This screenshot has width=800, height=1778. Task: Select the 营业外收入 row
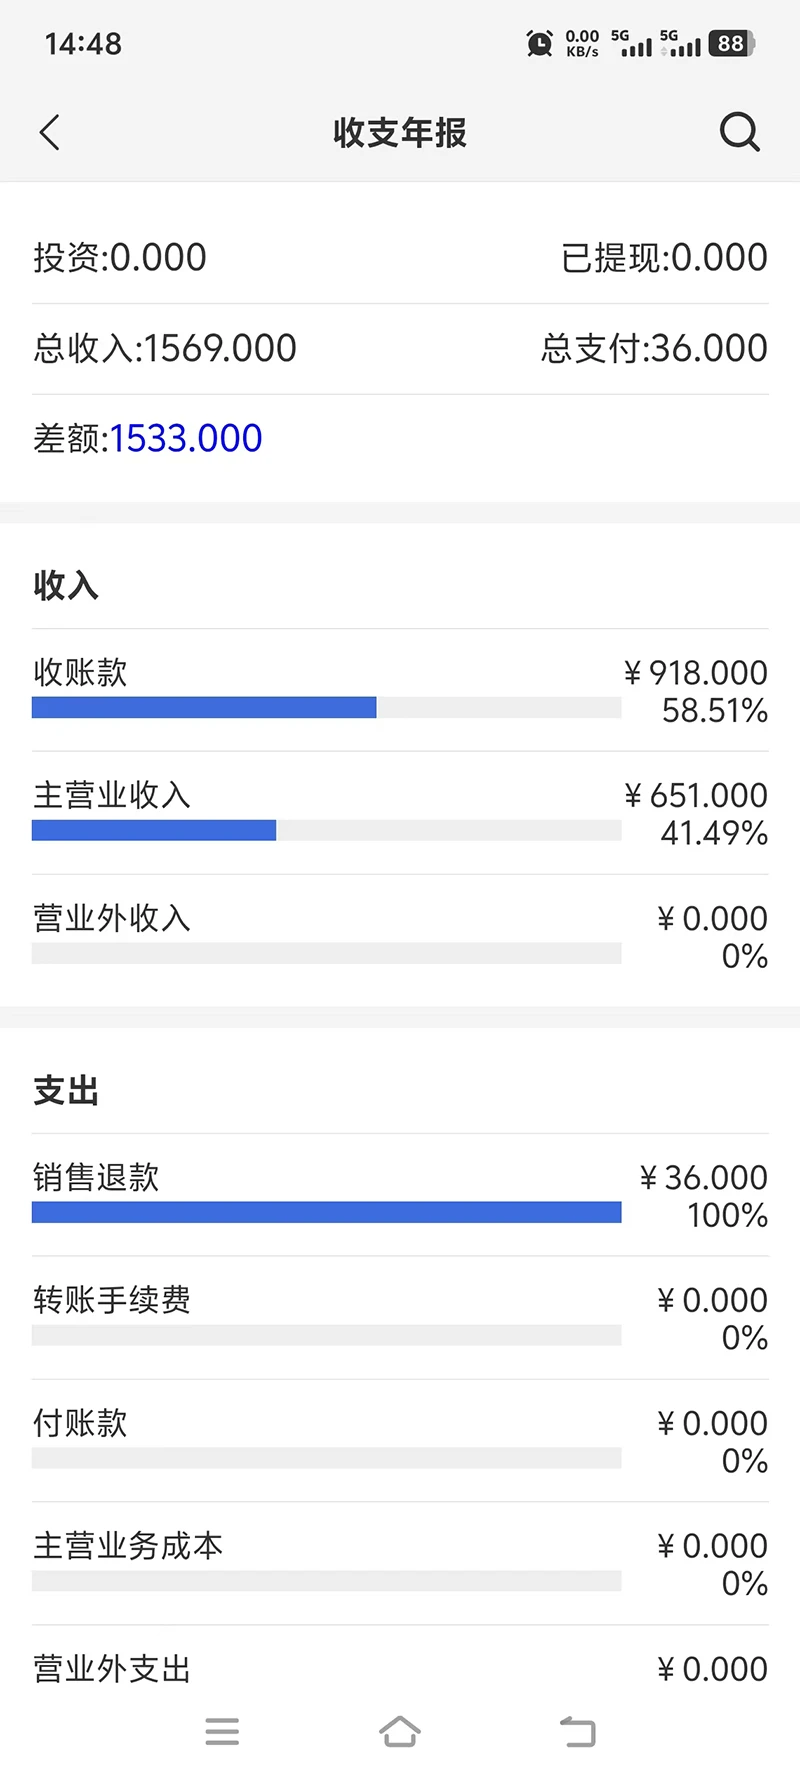tap(400, 936)
